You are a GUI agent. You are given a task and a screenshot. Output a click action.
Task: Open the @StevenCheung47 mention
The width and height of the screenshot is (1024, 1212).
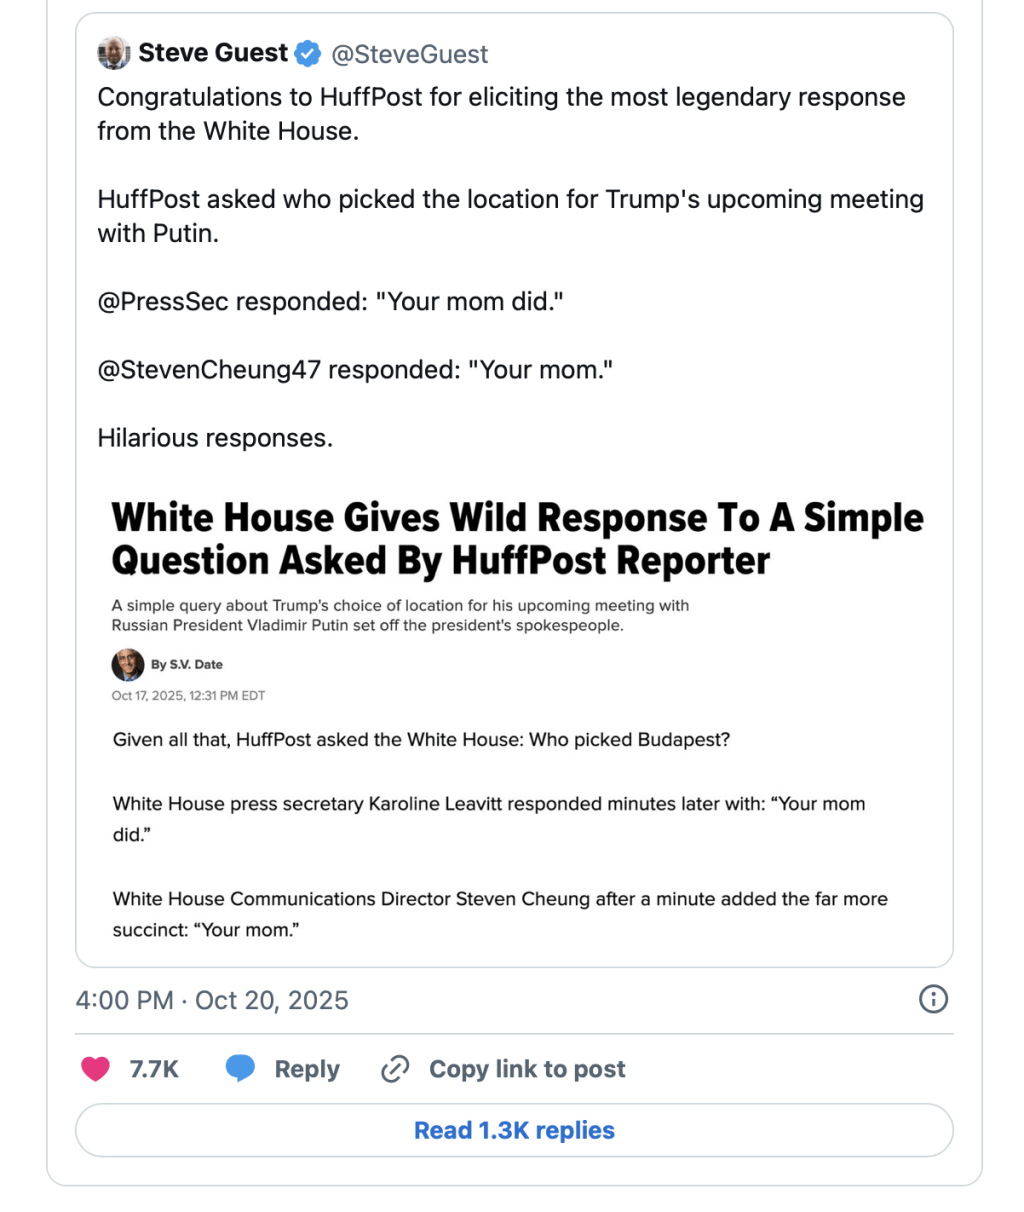click(209, 370)
